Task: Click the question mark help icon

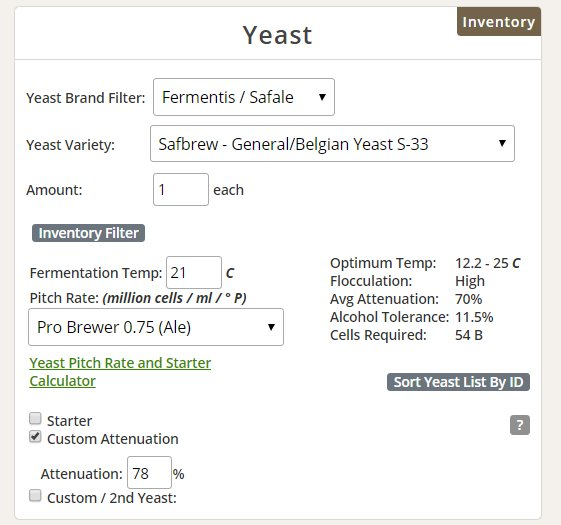Action: click(x=519, y=425)
